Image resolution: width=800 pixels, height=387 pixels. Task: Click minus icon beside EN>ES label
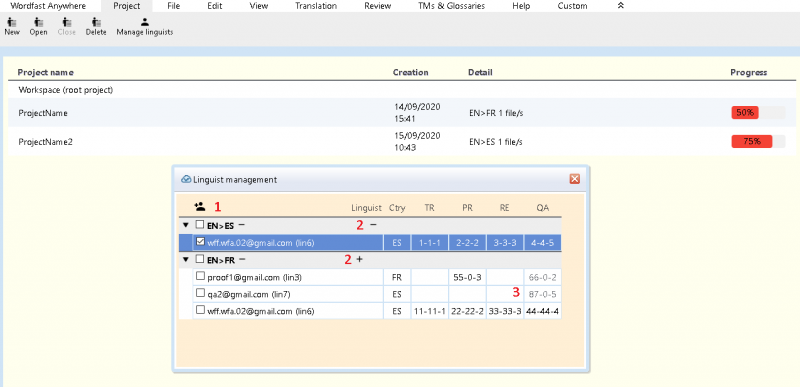pyautogui.click(x=241, y=224)
